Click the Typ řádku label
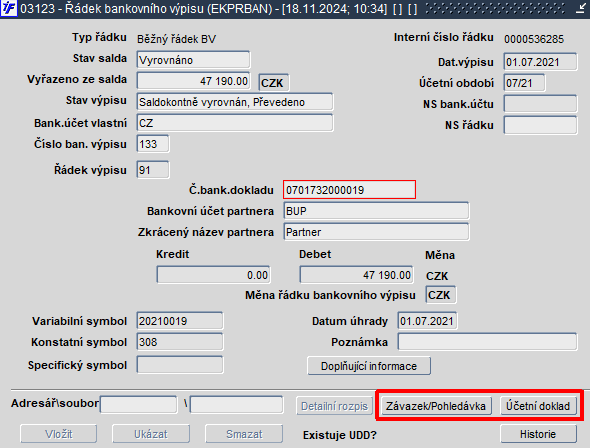The height and width of the screenshot is (448, 590). tap(99, 37)
